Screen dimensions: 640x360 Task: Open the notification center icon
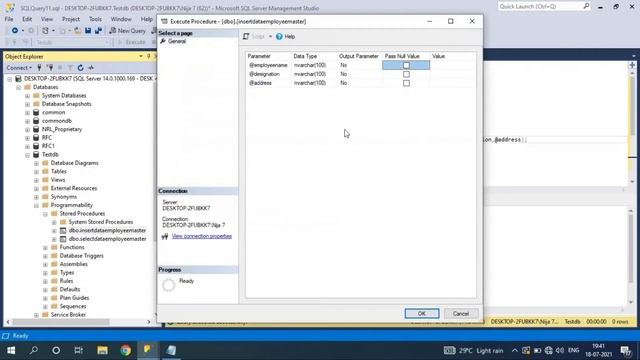click(x=625, y=350)
